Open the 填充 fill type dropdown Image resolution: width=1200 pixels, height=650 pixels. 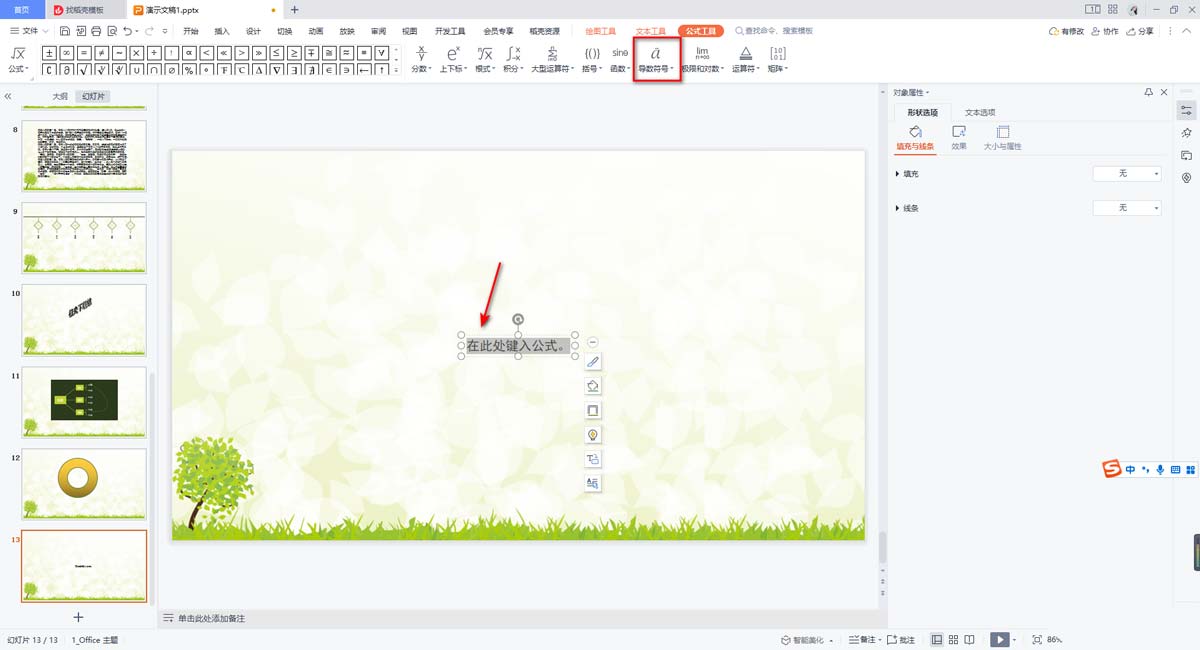(1127, 174)
